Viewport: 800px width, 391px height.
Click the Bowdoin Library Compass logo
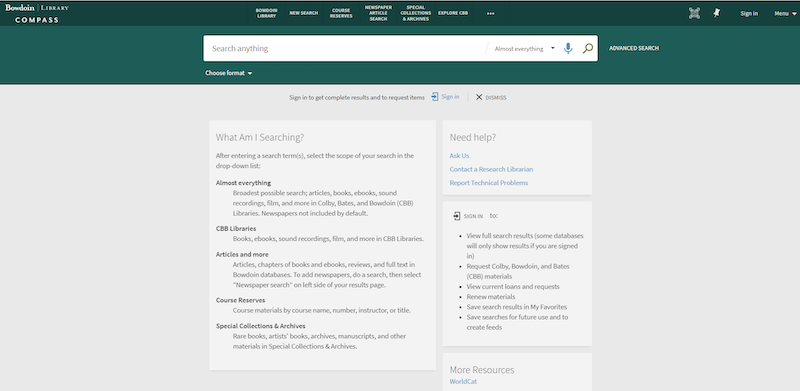(37, 14)
